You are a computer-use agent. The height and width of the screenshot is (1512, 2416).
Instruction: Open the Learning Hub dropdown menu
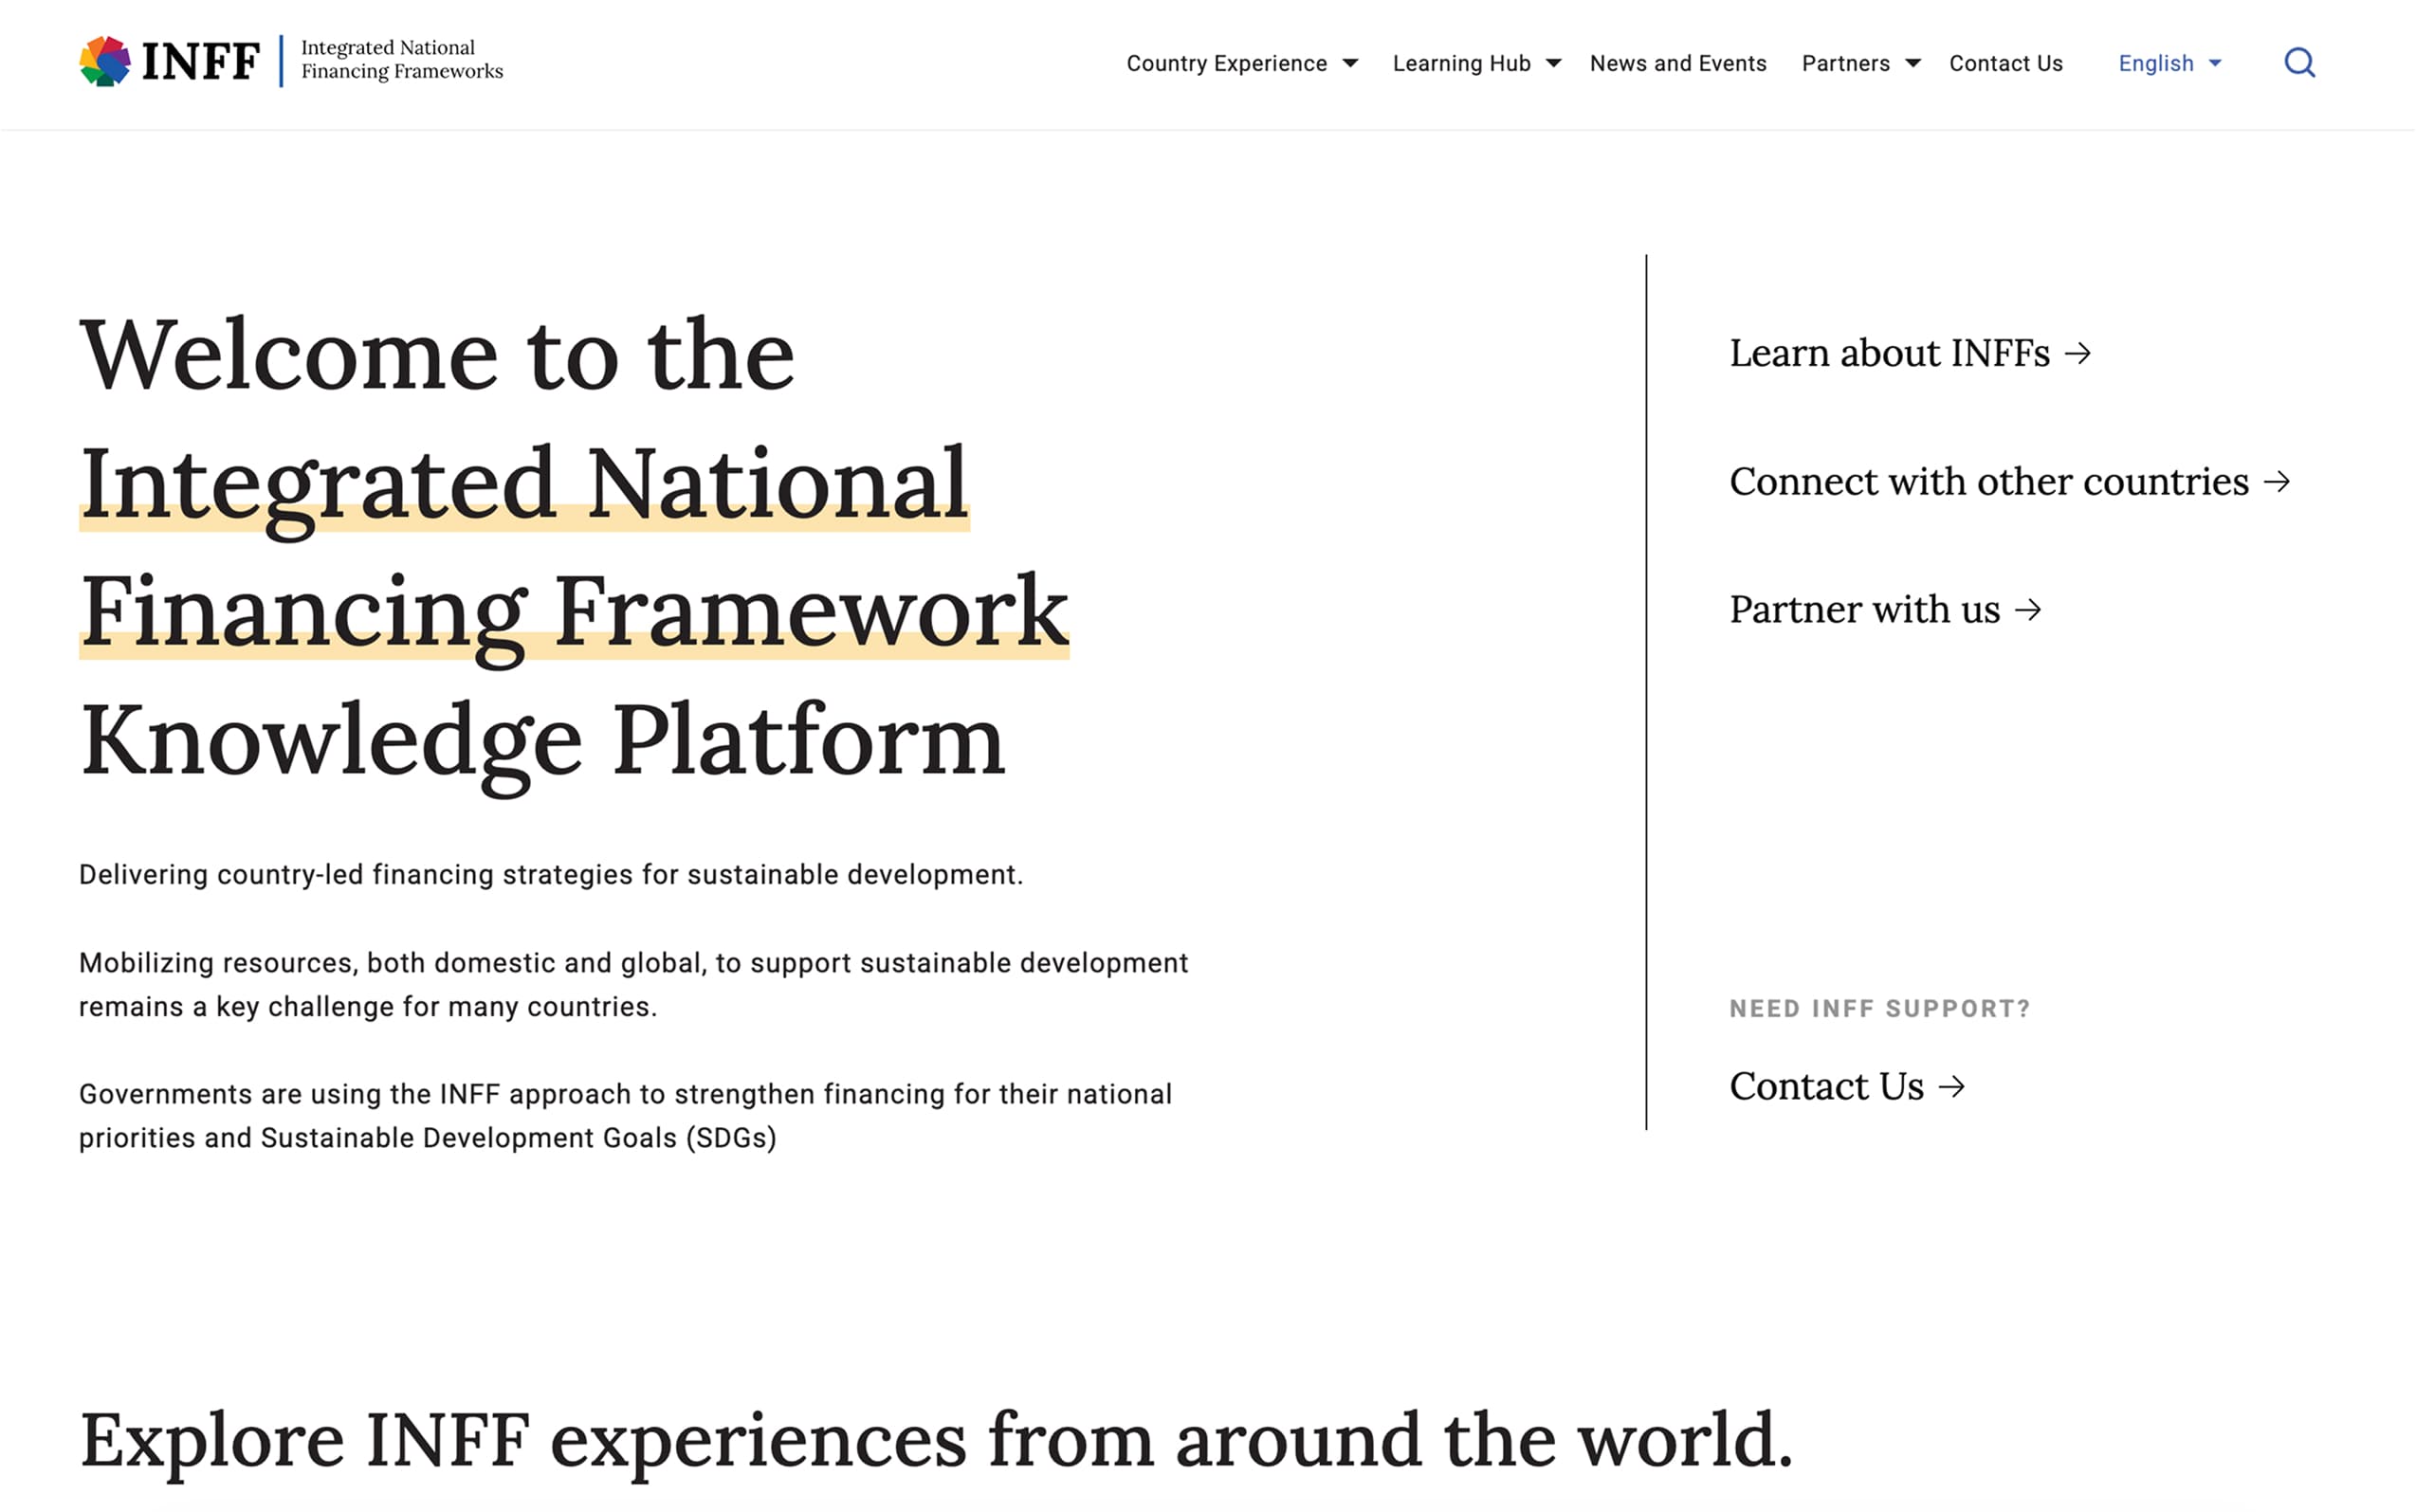pyautogui.click(x=1554, y=63)
